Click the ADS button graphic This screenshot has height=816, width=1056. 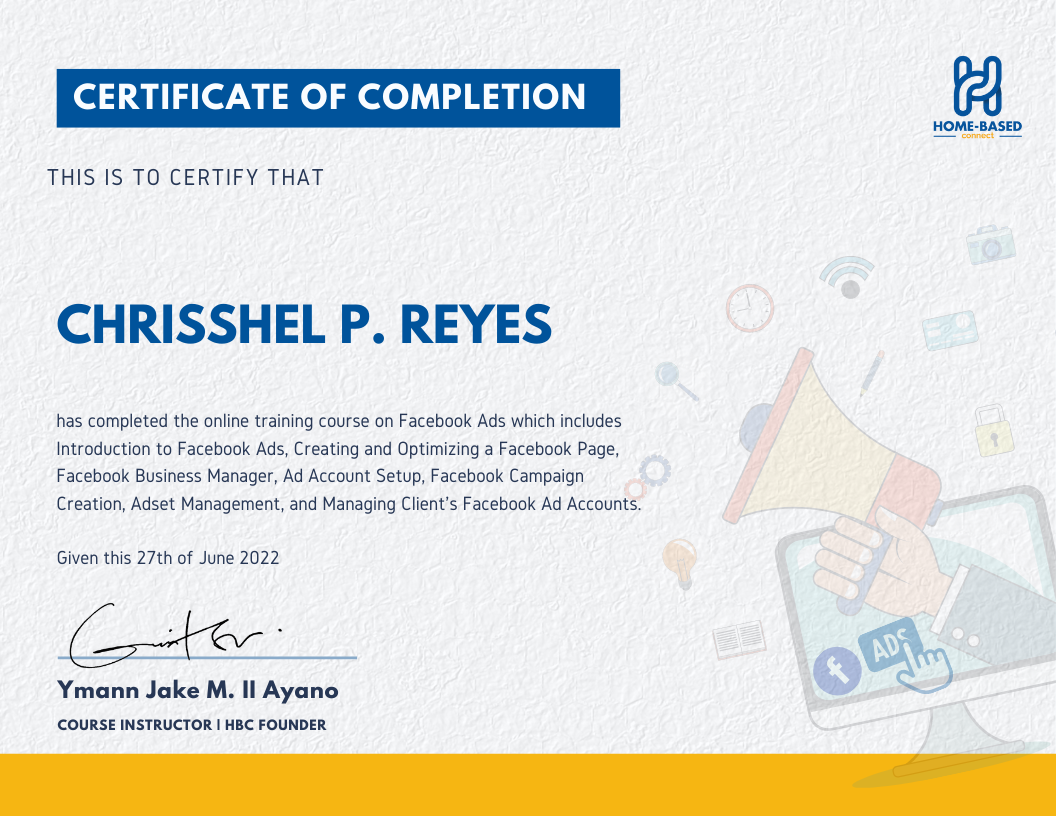click(x=890, y=644)
